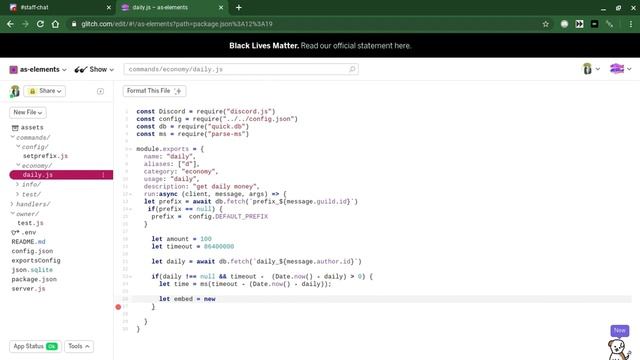Image resolution: width=640 pixels, height=360 pixels.
Task: Open the Show dropdown with sunglasses
Action: tap(94, 69)
